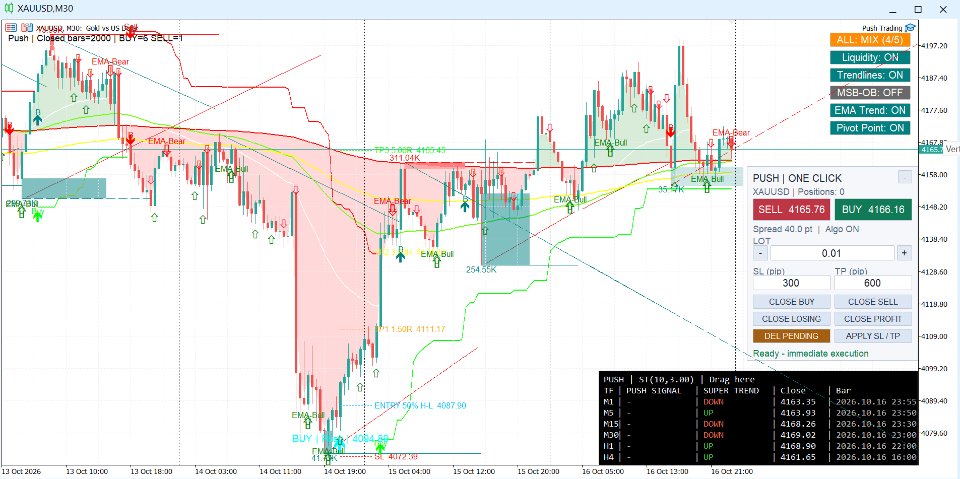
Task: Toggle the Pivot Point: ON button
Action: coord(870,128)
